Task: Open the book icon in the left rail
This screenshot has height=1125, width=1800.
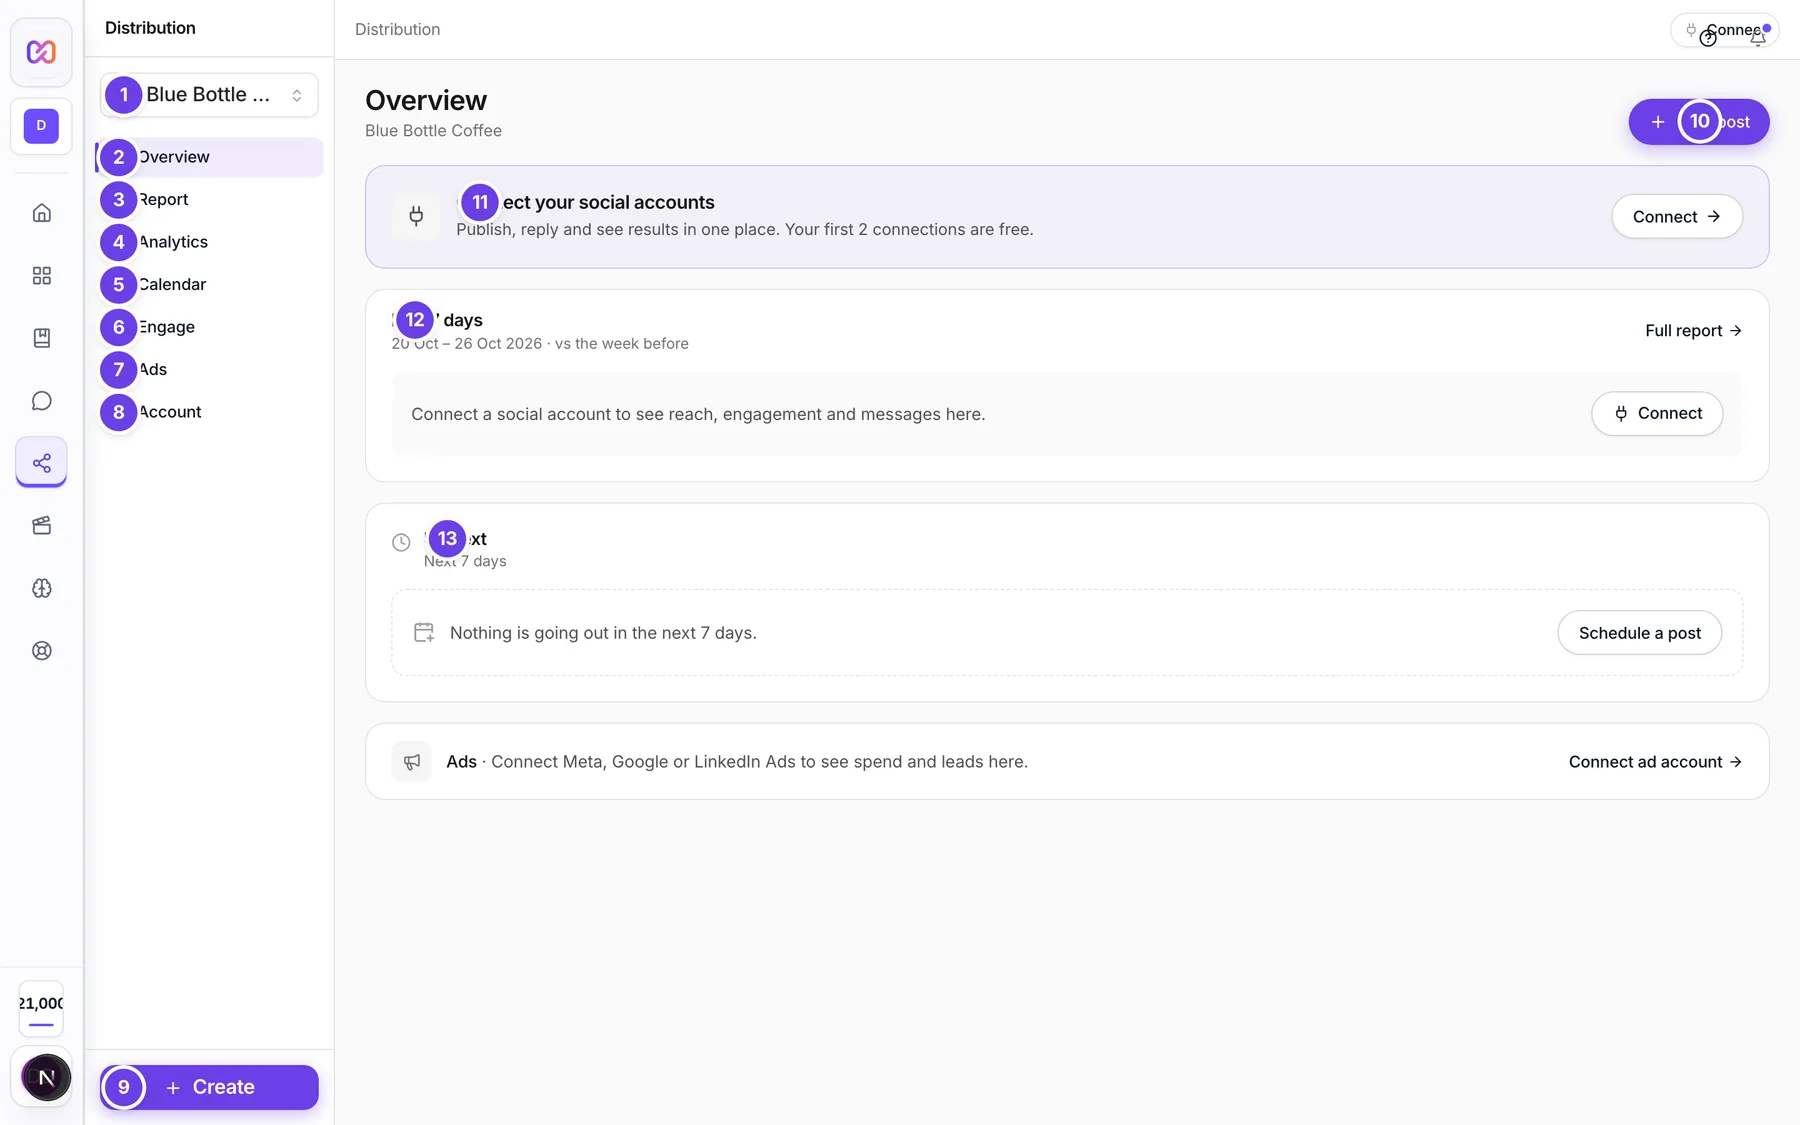Action: (x=41, y=338)
